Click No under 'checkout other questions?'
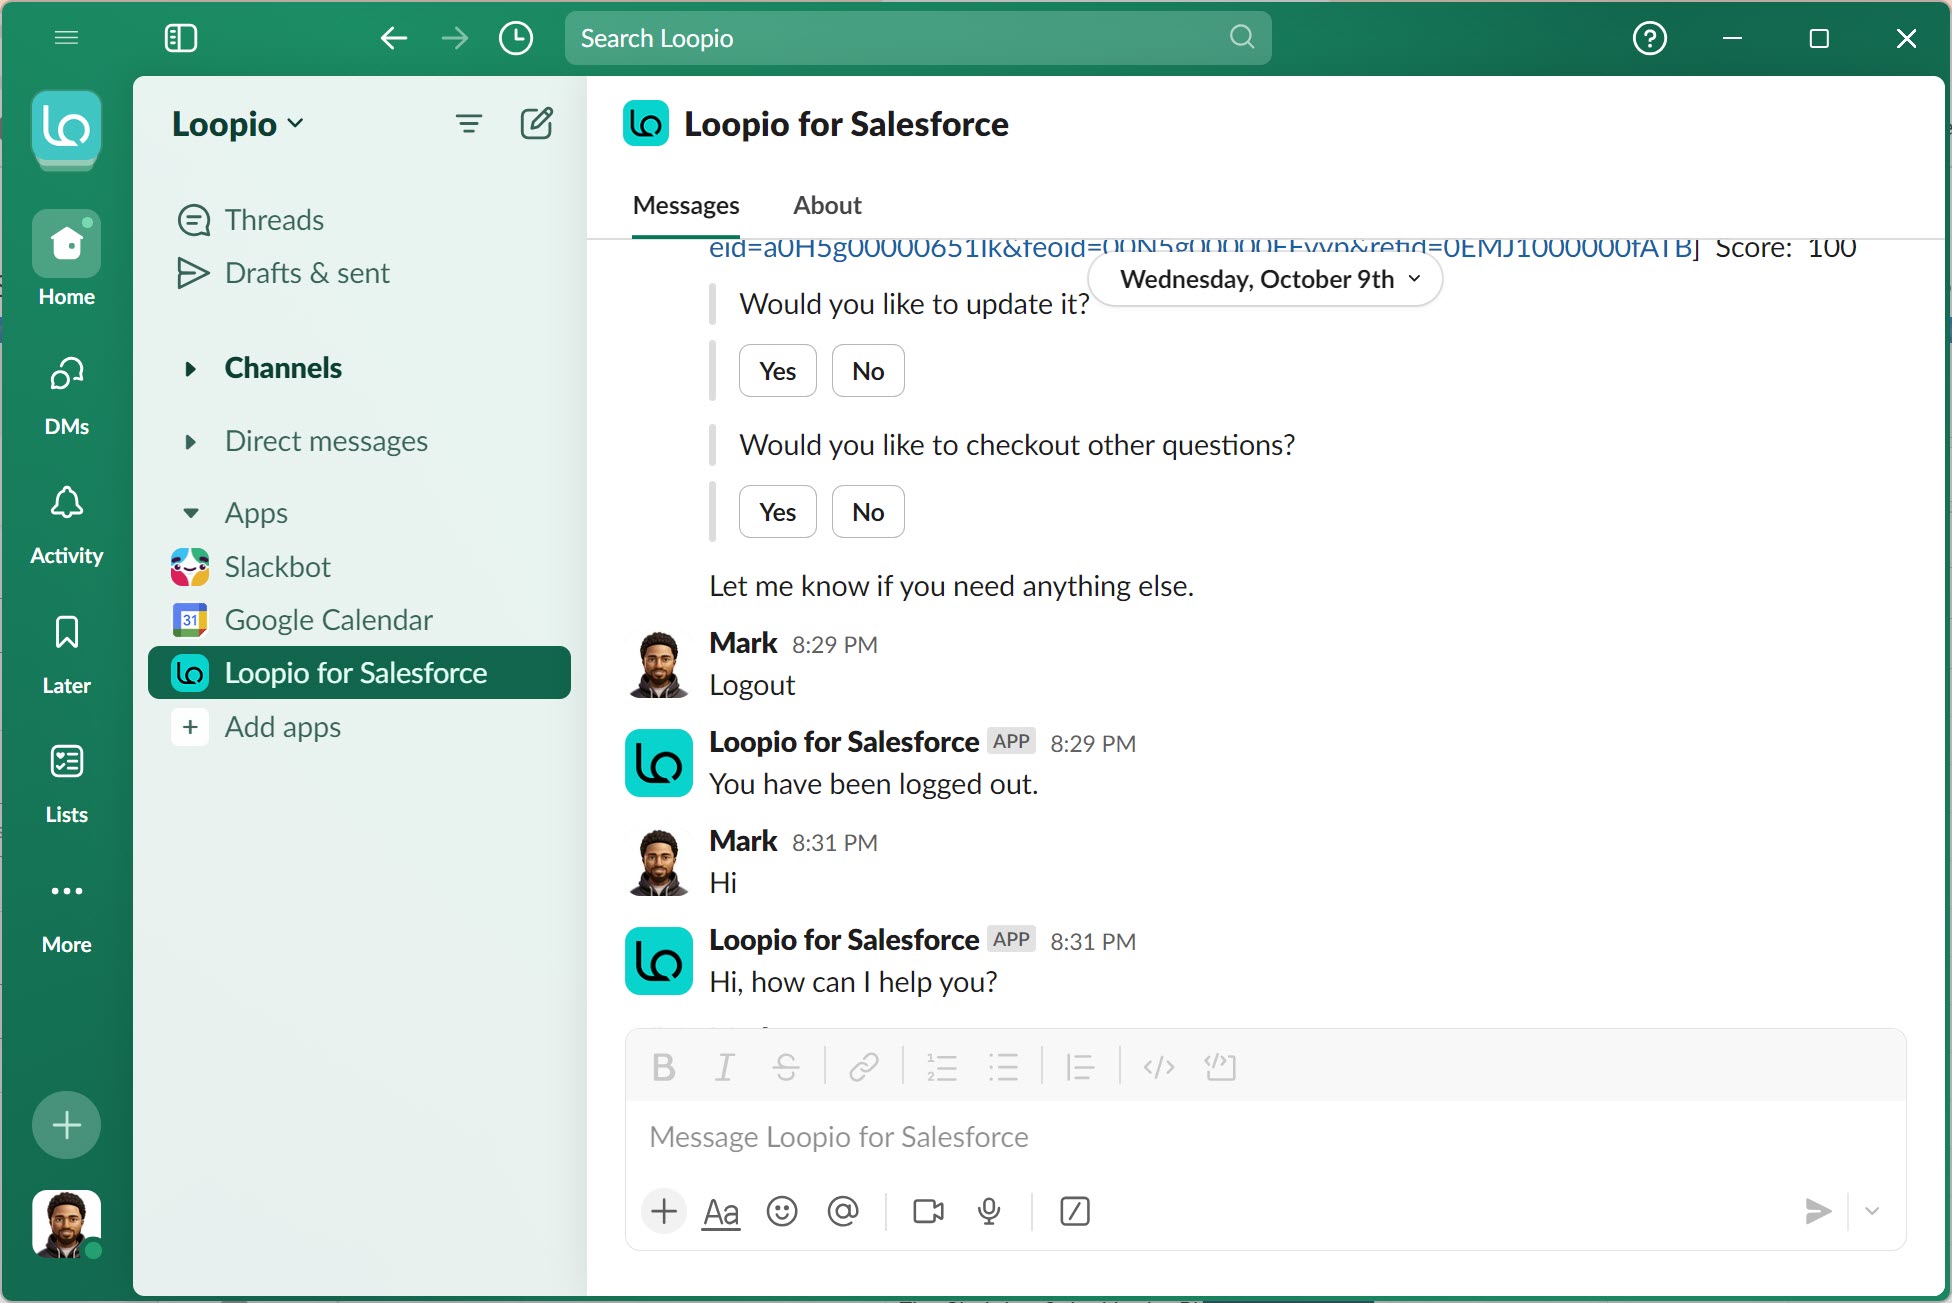 tap(868, 512)
